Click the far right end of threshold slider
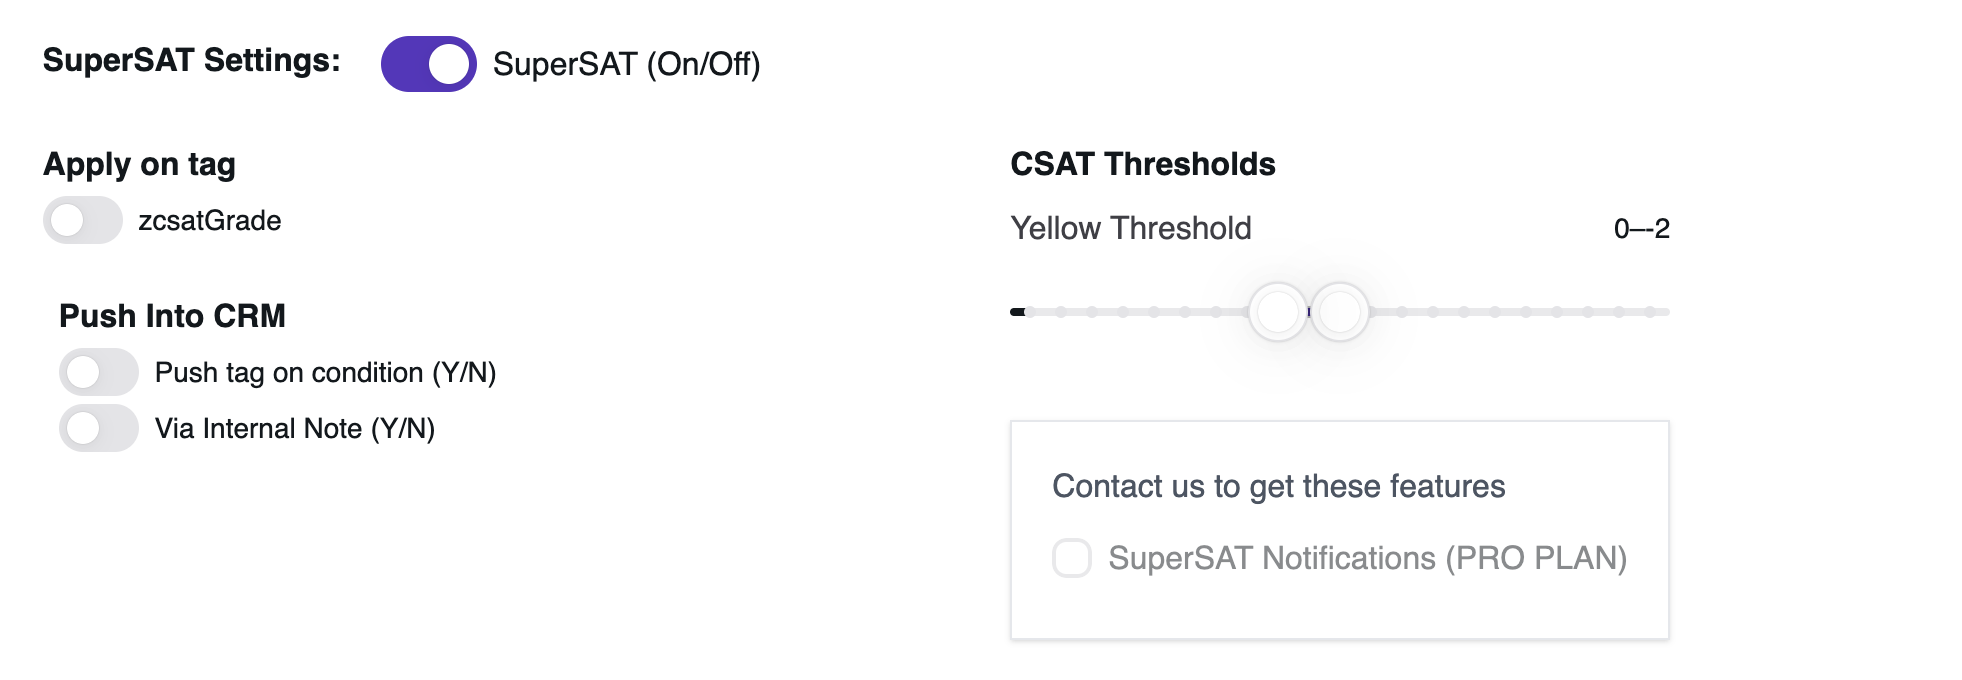 click(1662, 312)
